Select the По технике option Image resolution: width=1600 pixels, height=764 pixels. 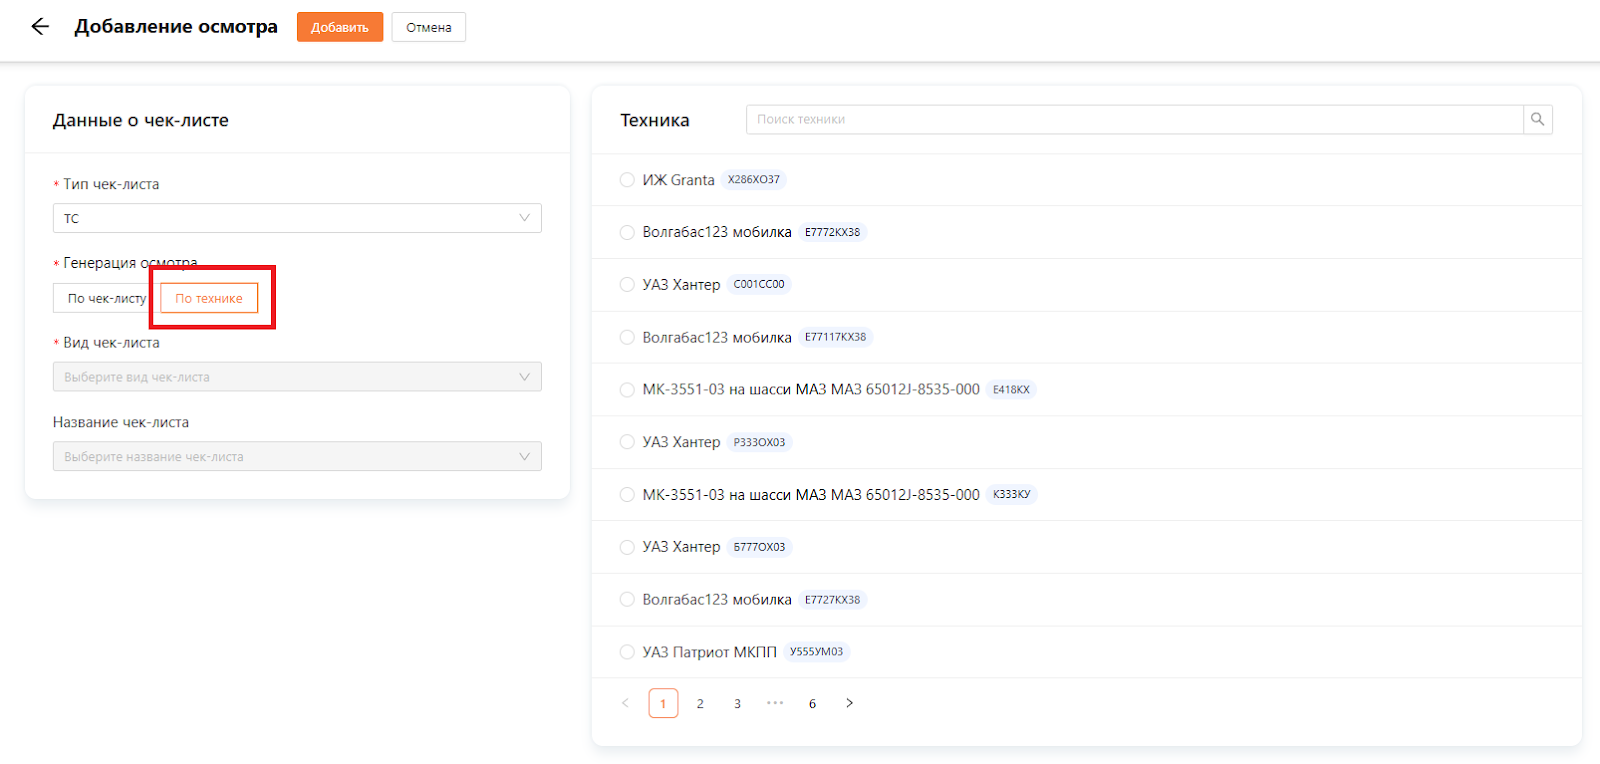tap(209, 298)
